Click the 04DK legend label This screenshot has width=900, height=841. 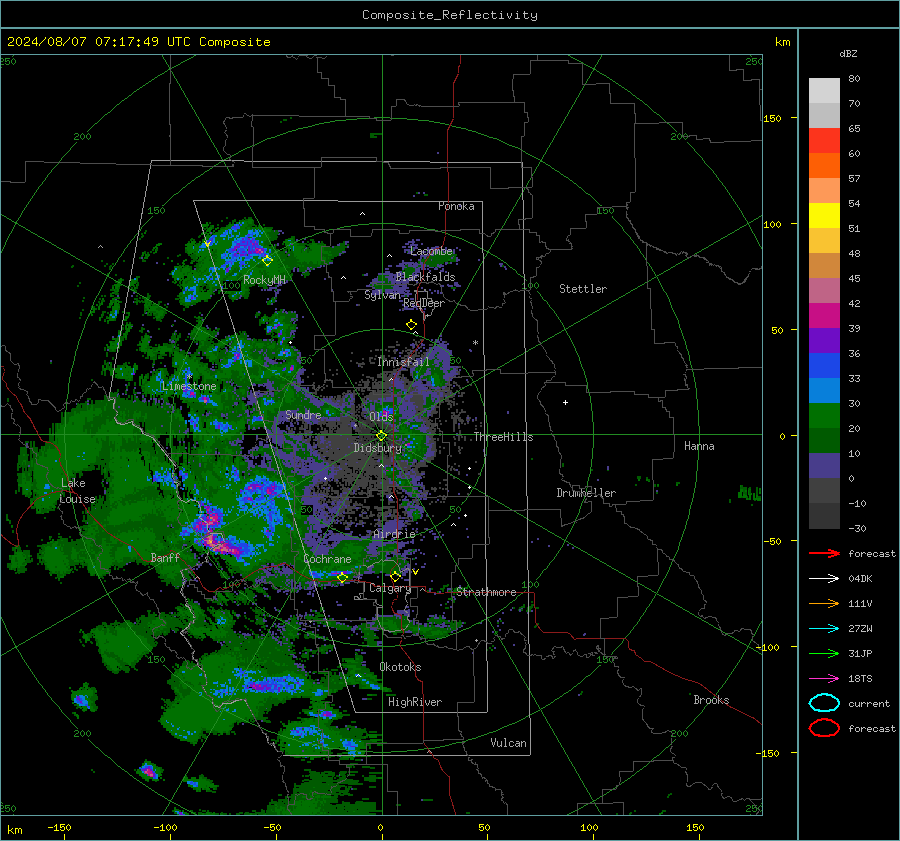pyautogui.click(x=860, y=579)
